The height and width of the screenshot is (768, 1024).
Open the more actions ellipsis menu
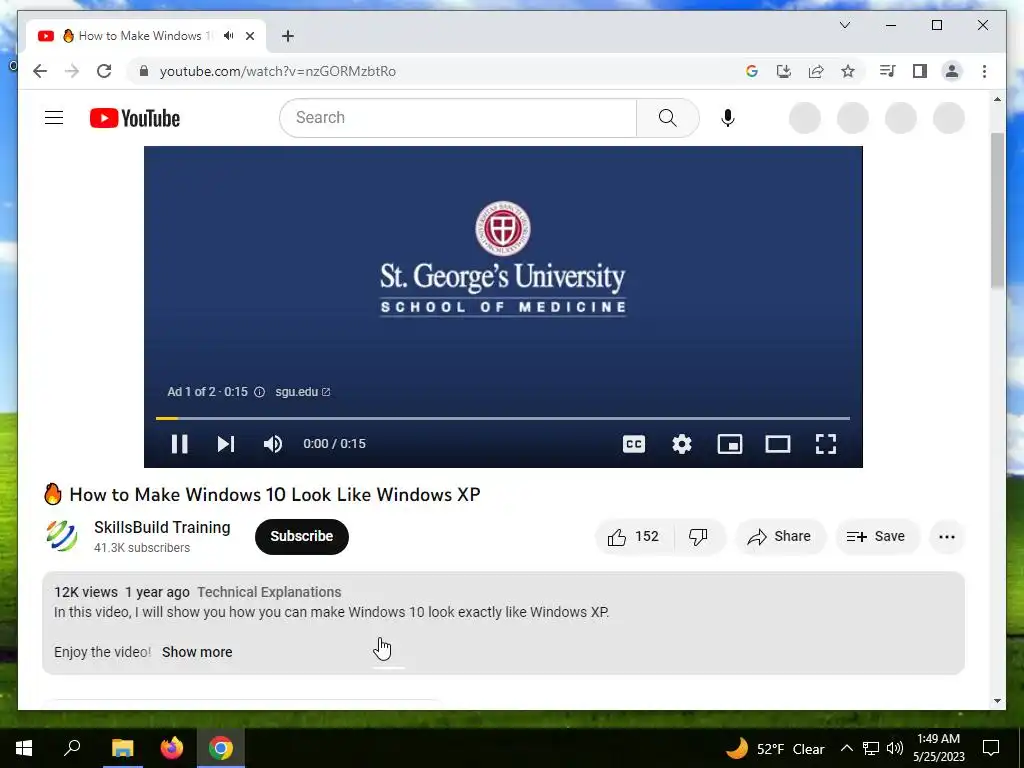coord(947,537)
